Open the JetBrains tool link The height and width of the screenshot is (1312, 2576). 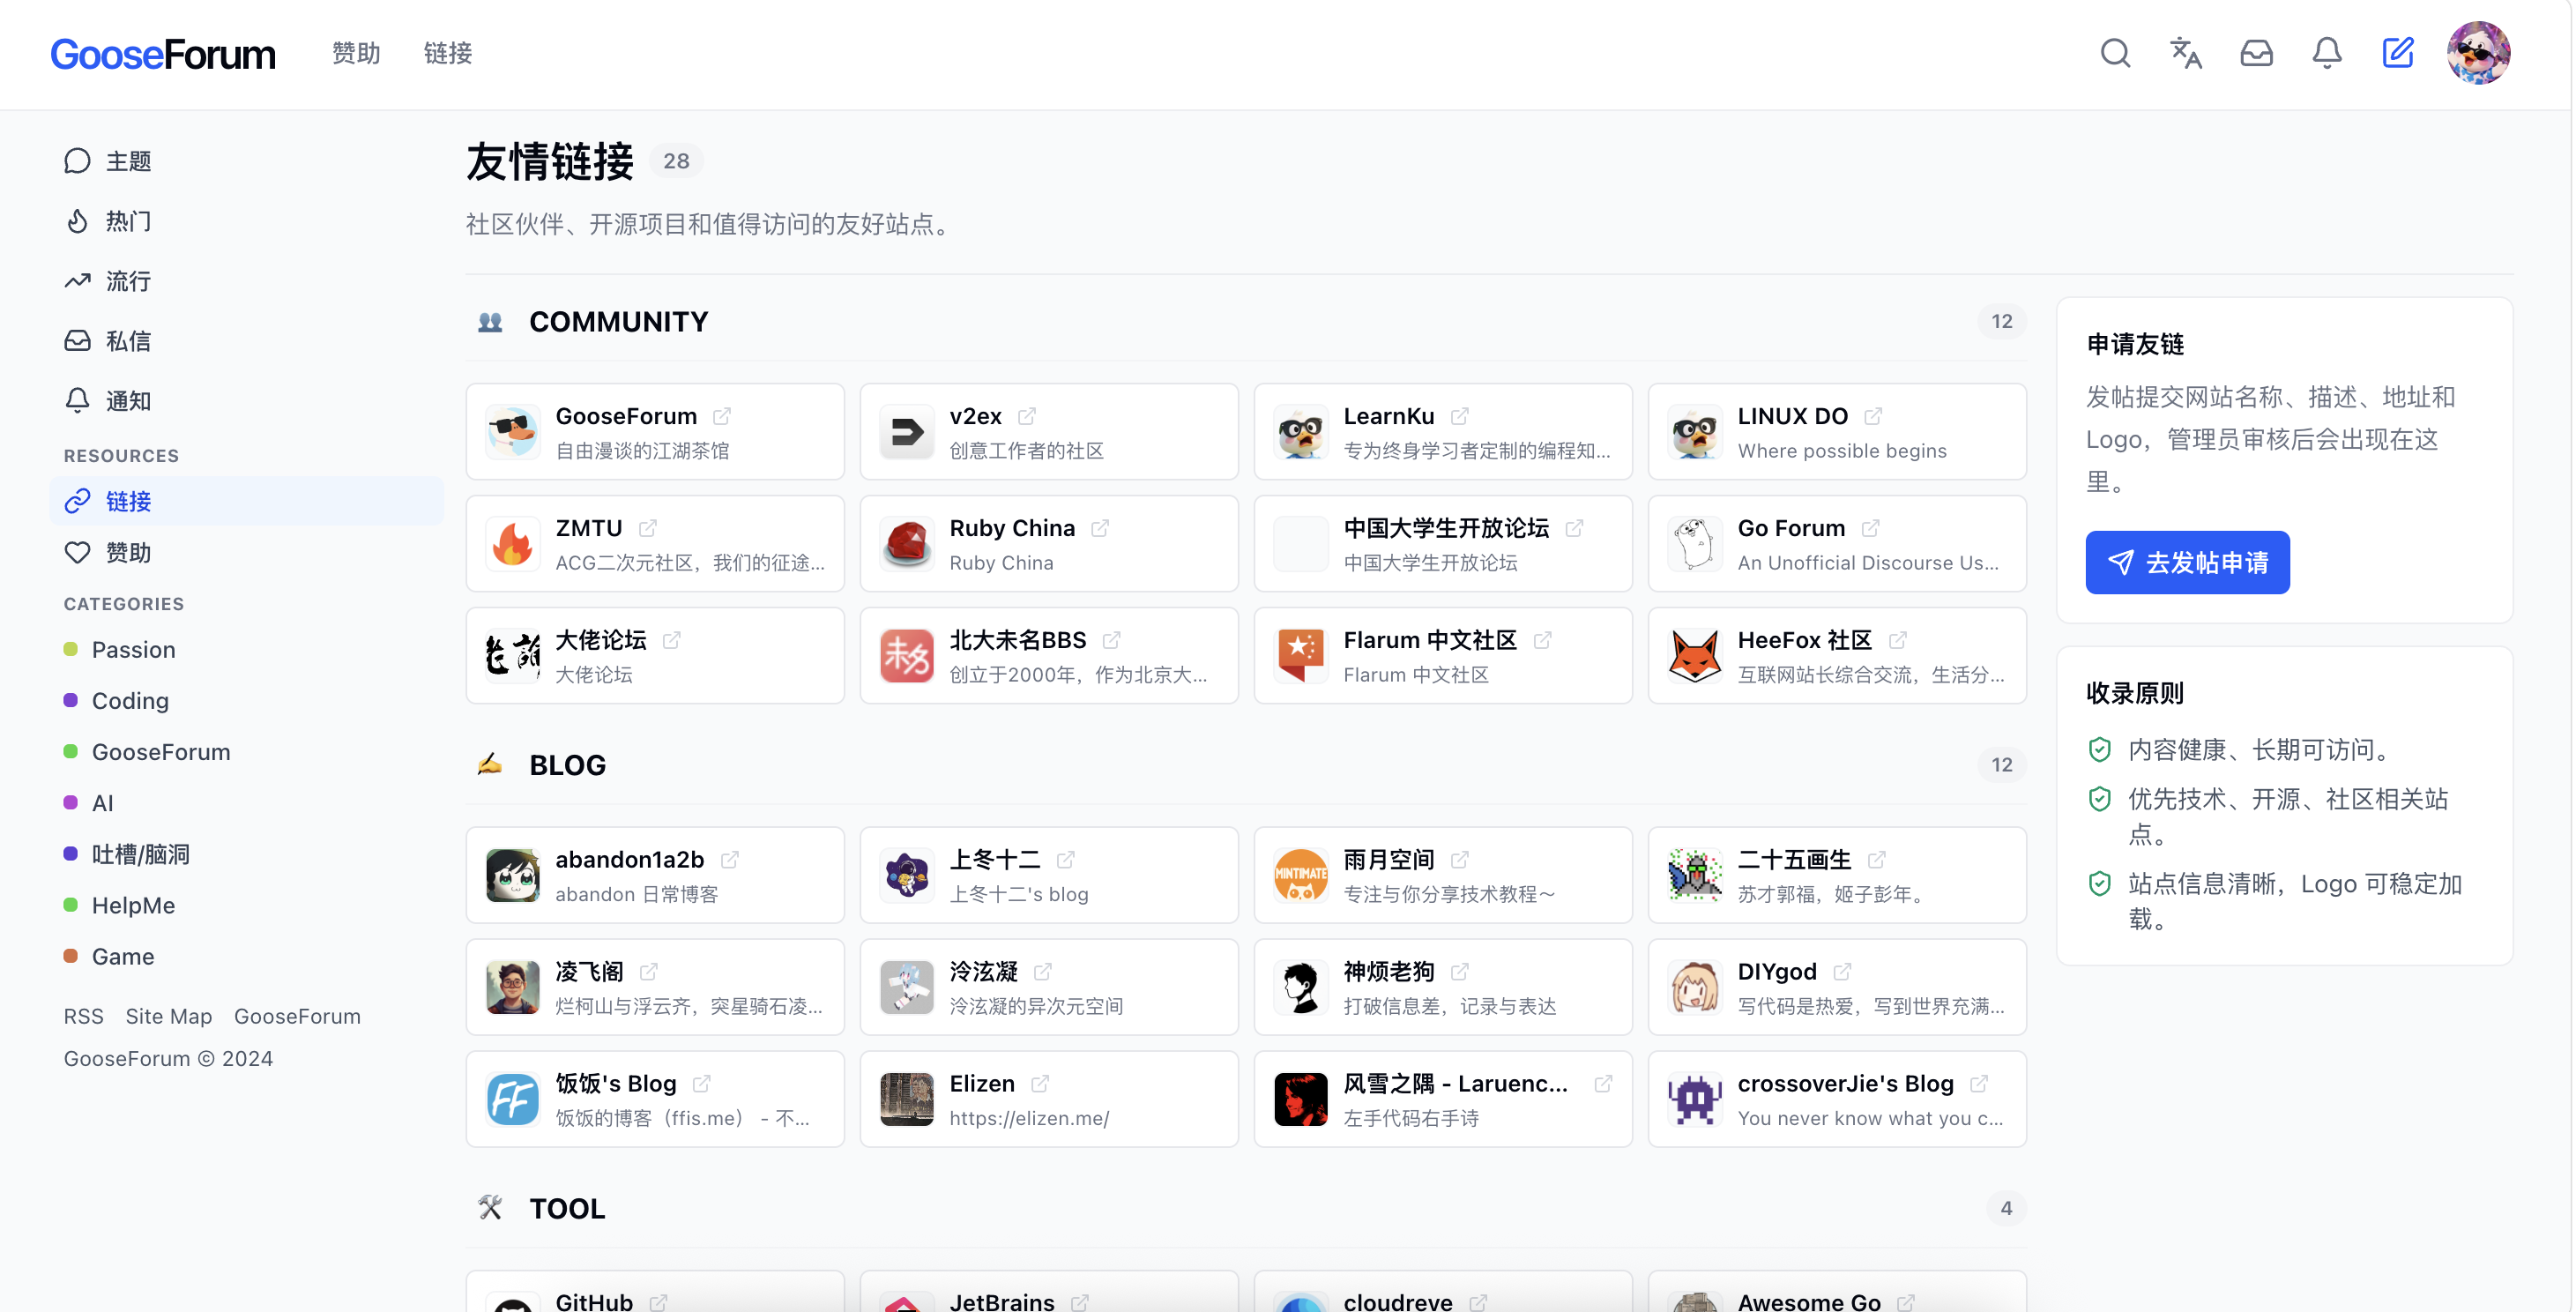[x=1049, y=1292]
